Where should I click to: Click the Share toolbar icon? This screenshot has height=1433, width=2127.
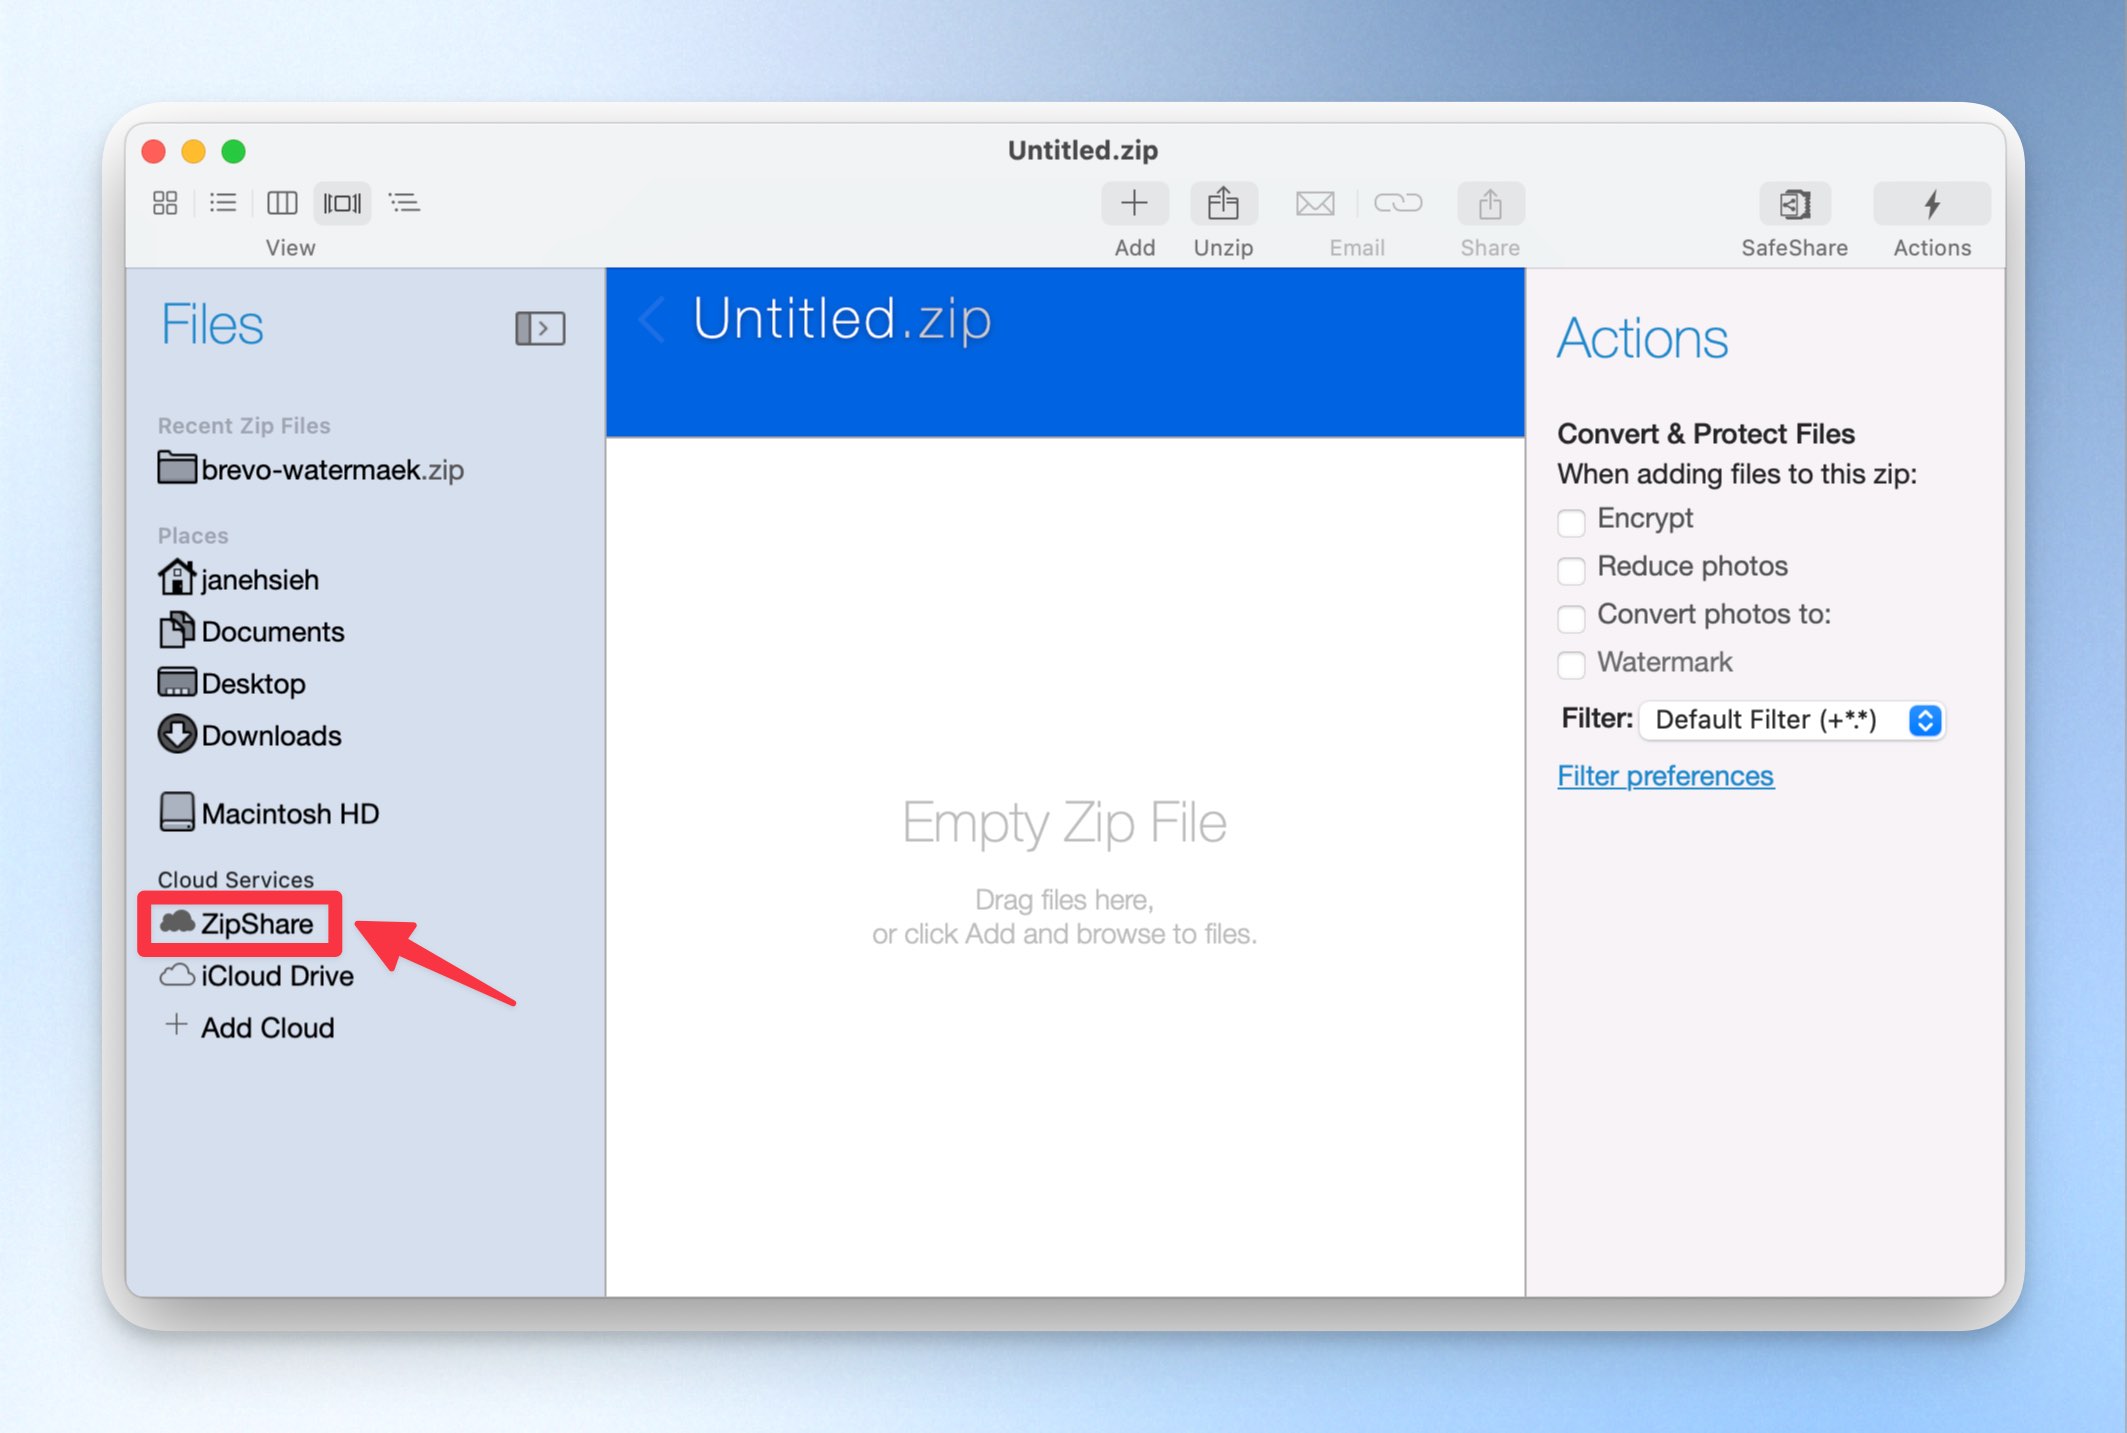coord(1490,204)
